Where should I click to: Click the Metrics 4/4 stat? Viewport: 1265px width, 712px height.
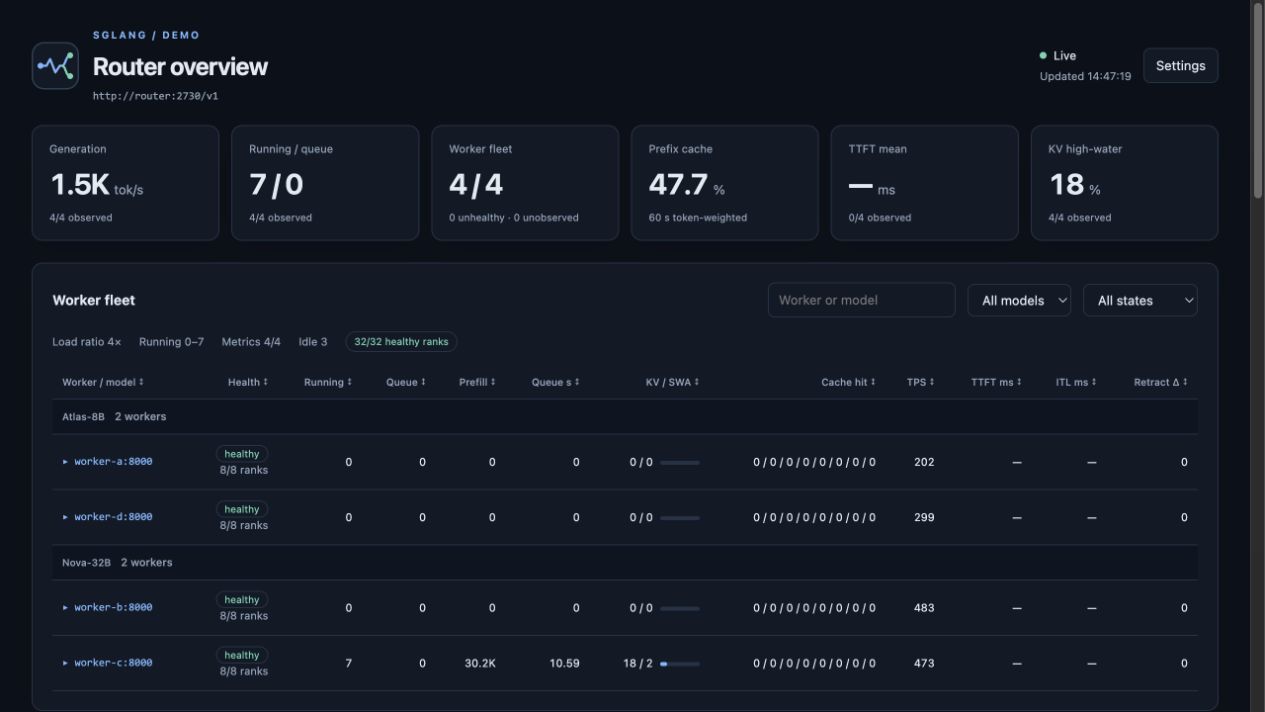(x=251, y=342)
